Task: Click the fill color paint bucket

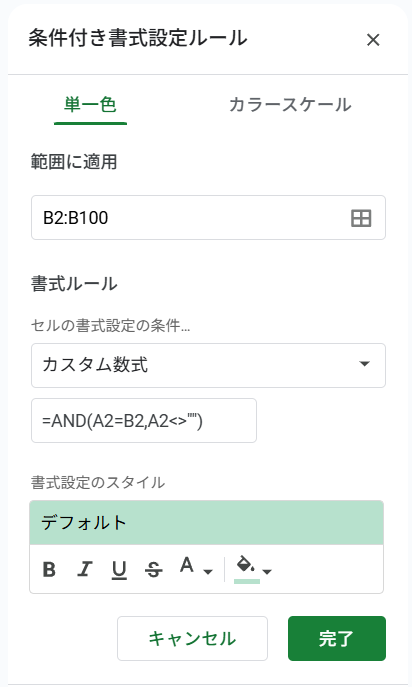Action: tap(246, 564)
